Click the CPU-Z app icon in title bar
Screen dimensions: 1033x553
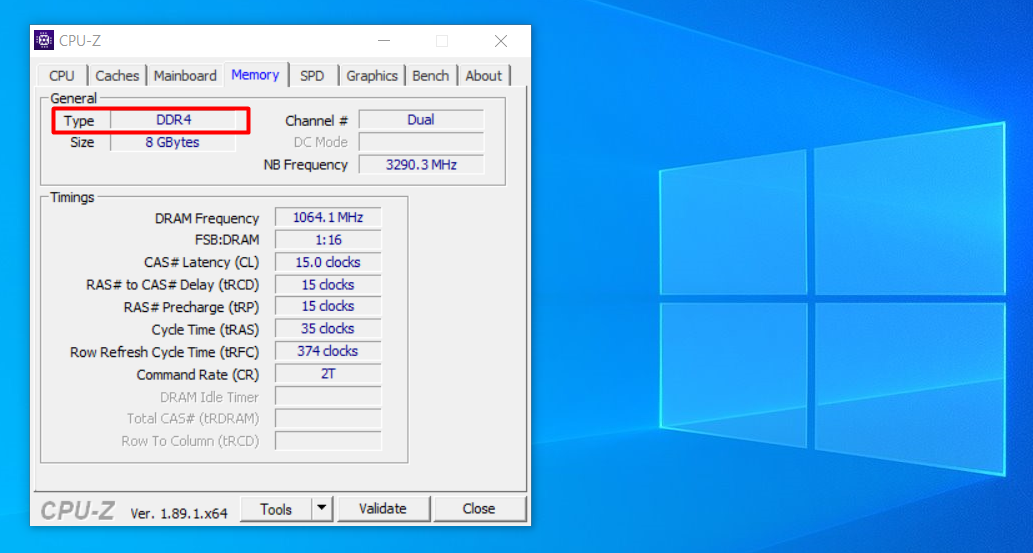44,41
